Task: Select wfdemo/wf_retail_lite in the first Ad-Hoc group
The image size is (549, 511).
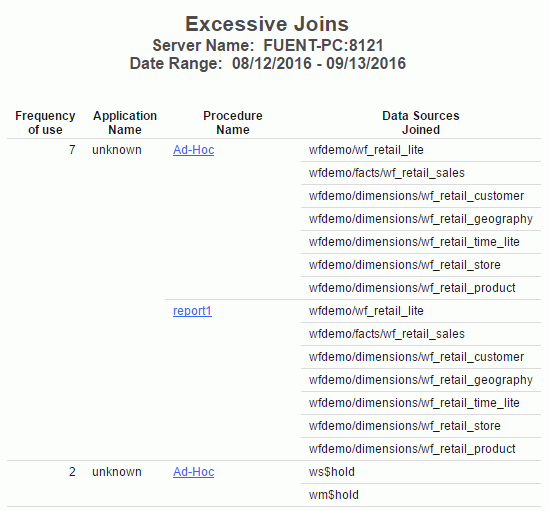Action: coord(366,150)
